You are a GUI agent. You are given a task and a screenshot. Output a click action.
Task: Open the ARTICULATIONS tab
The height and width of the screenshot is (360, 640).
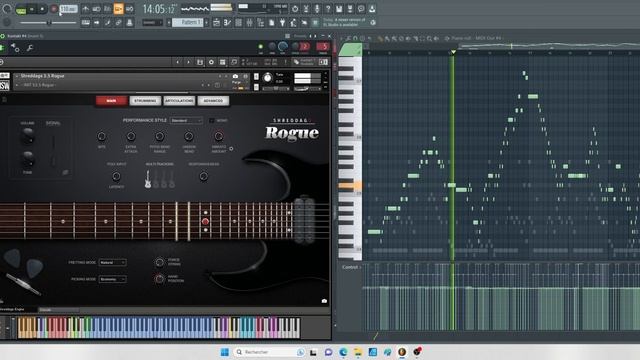coord(179,101)
